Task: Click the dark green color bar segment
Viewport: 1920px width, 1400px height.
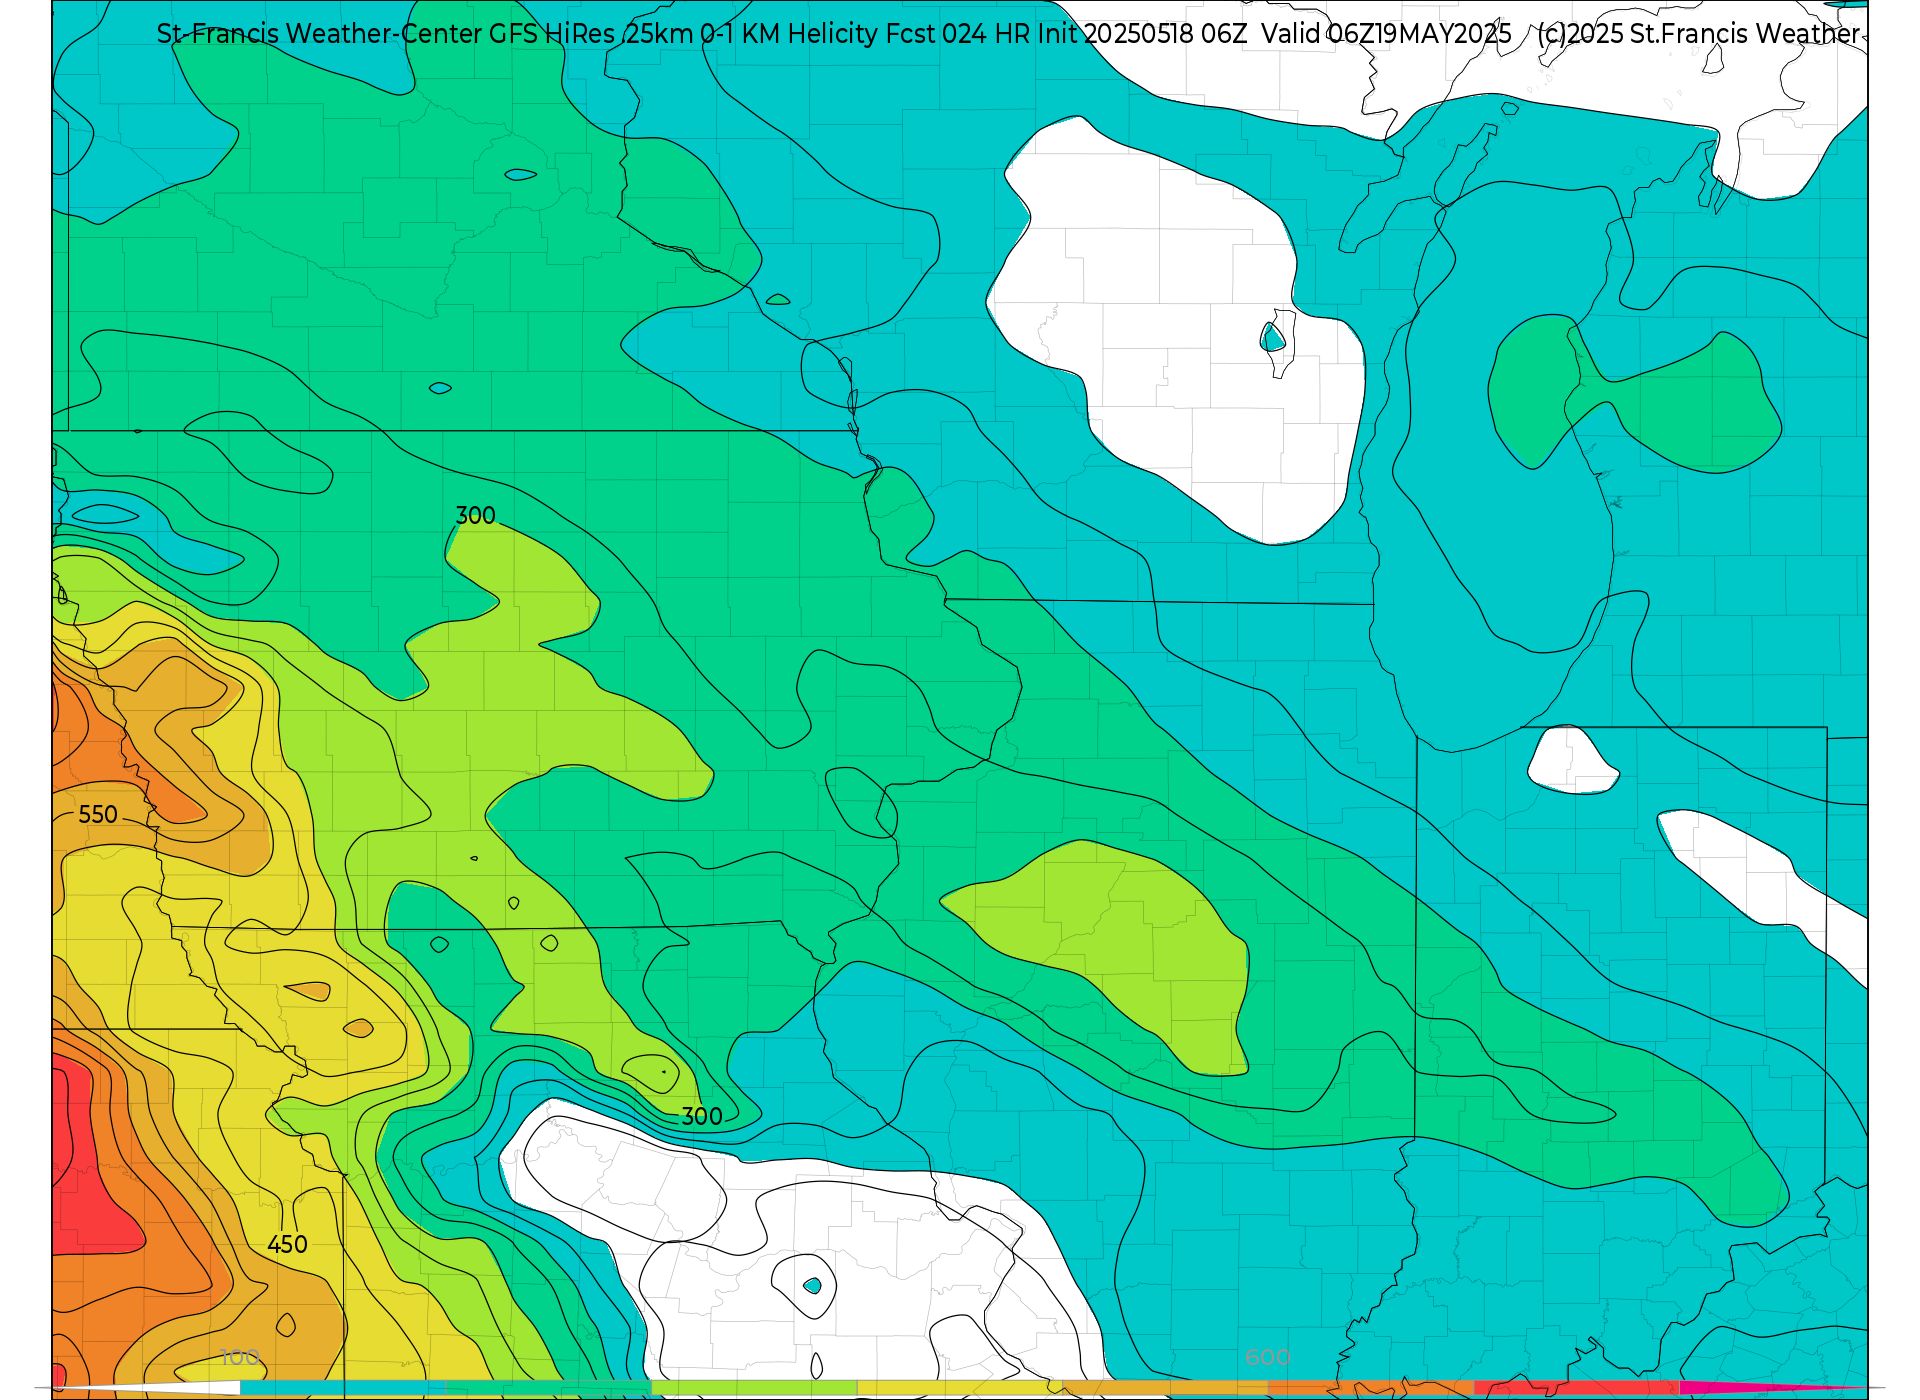Action: click(x=549, y=1388)
